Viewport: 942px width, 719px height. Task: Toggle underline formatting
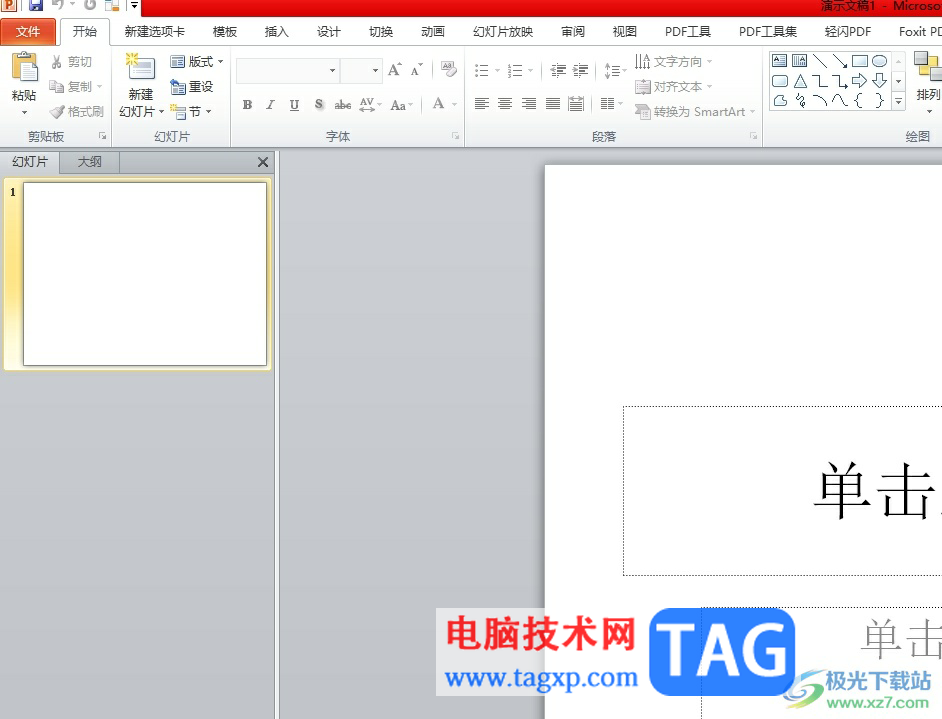click(x=294, y=105)
